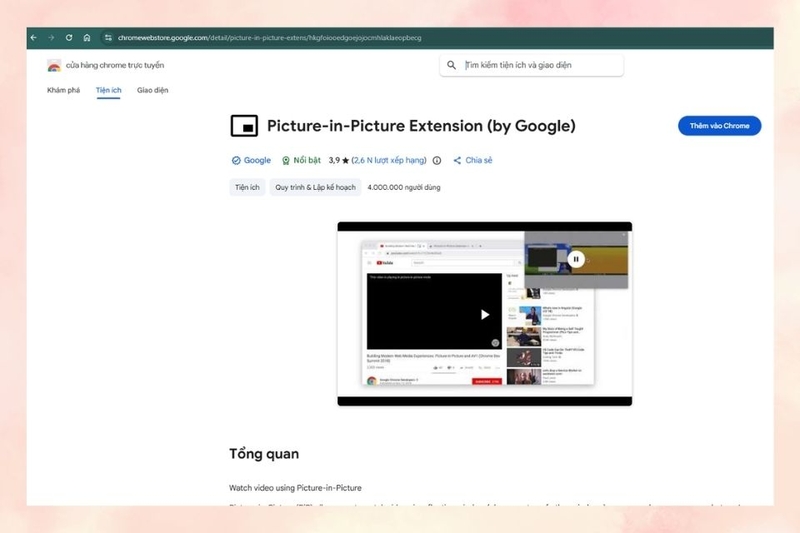The width and height of the screenshot is (800, 533).
Task: View site information icon in address bar
Action: (x=108, y=38)
